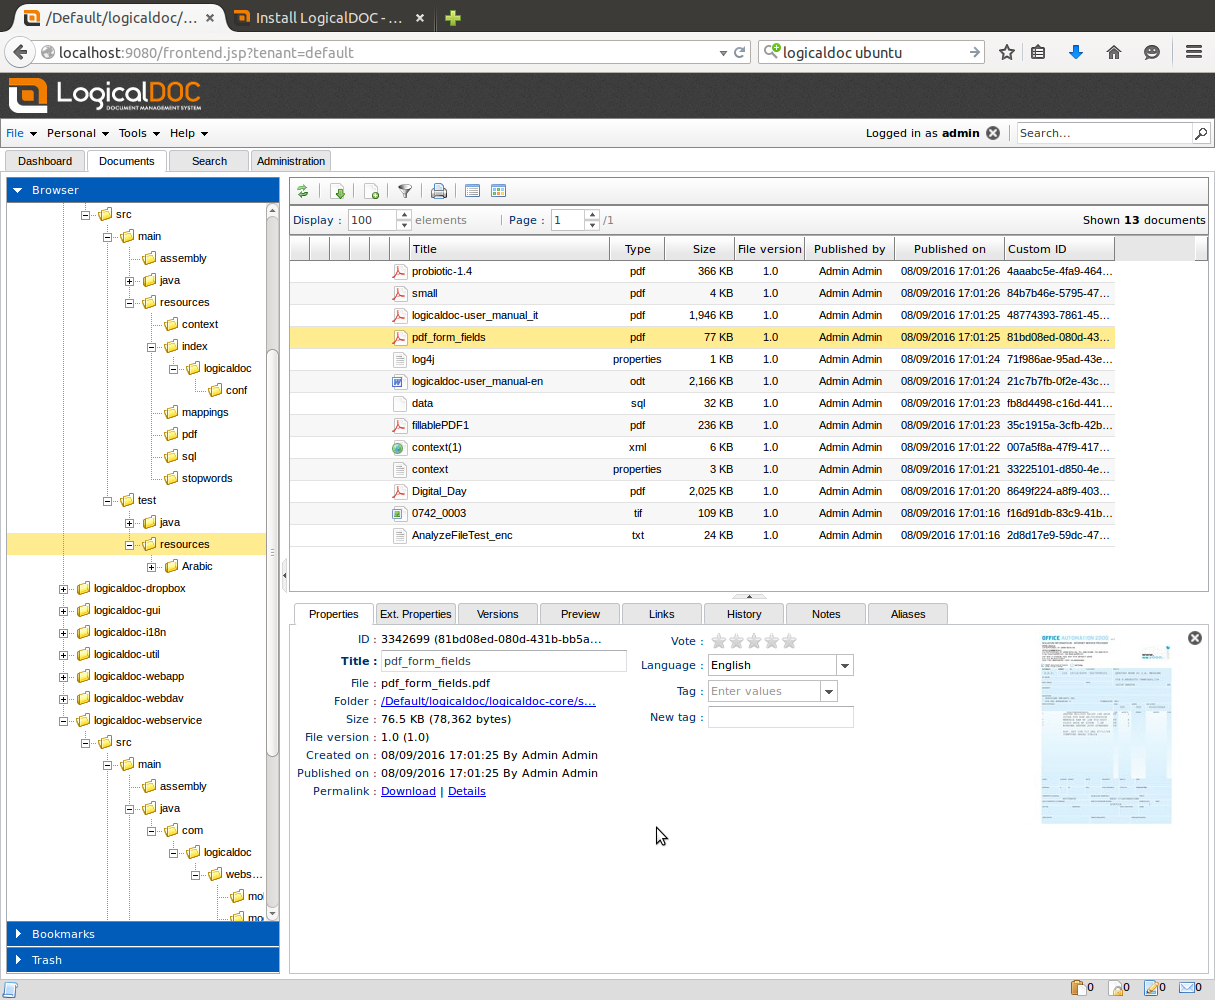Image resolution: width=1215 pixels, height=1000 pixels.
Task: Expand the logicaldoc-webdav folder node
Action: point(64,699)
